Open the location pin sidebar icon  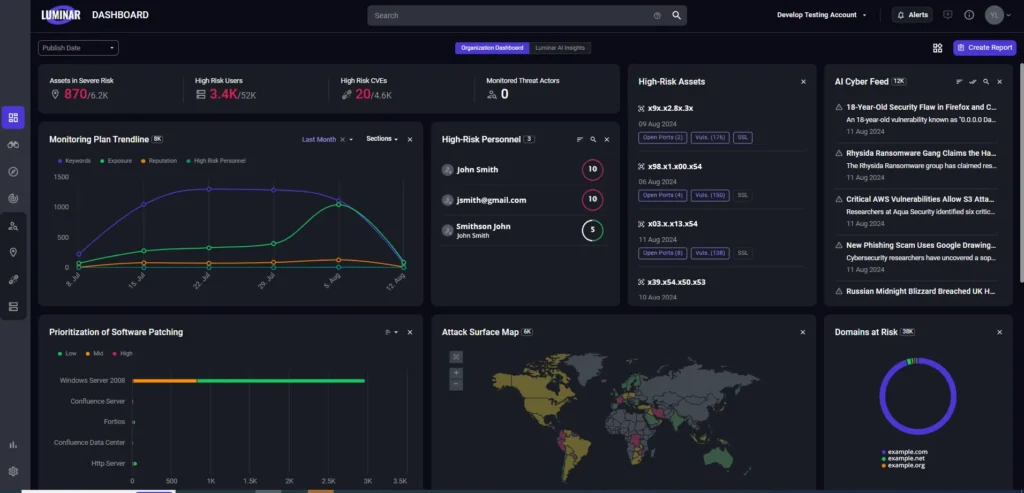[x=13, y=253]
